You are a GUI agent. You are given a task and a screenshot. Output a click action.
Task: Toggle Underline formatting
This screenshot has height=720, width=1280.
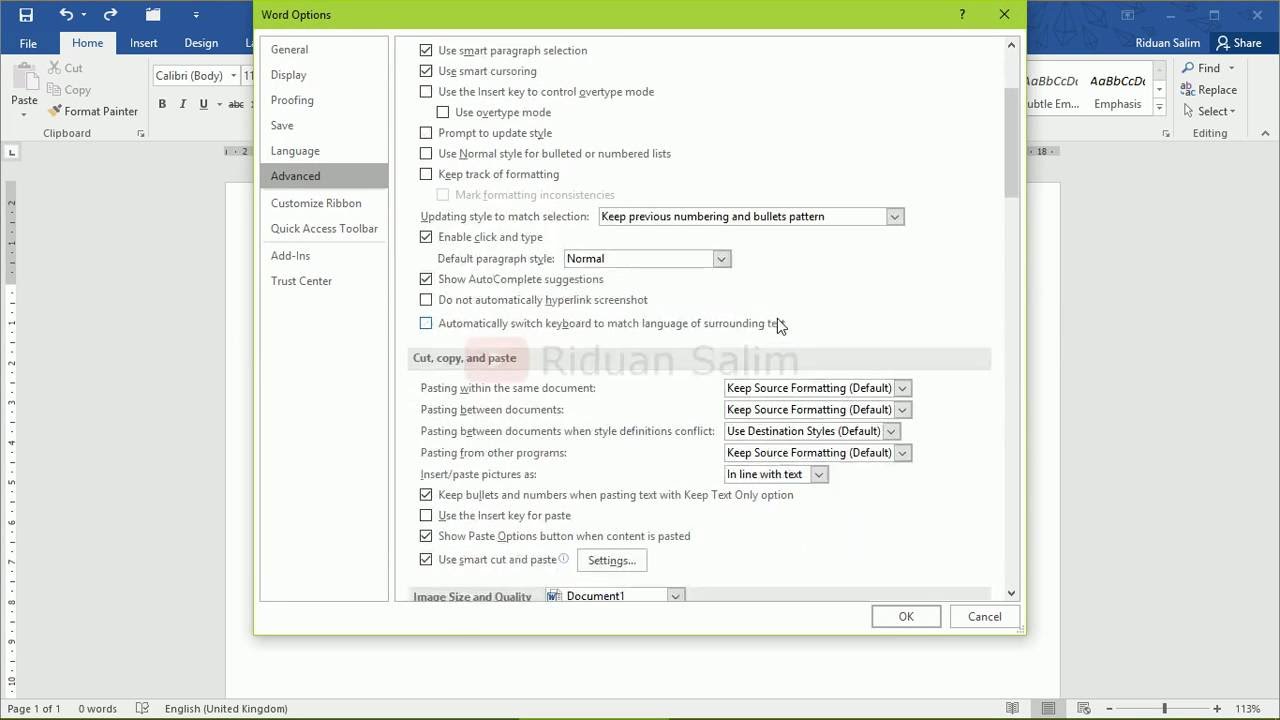point(204,104)
